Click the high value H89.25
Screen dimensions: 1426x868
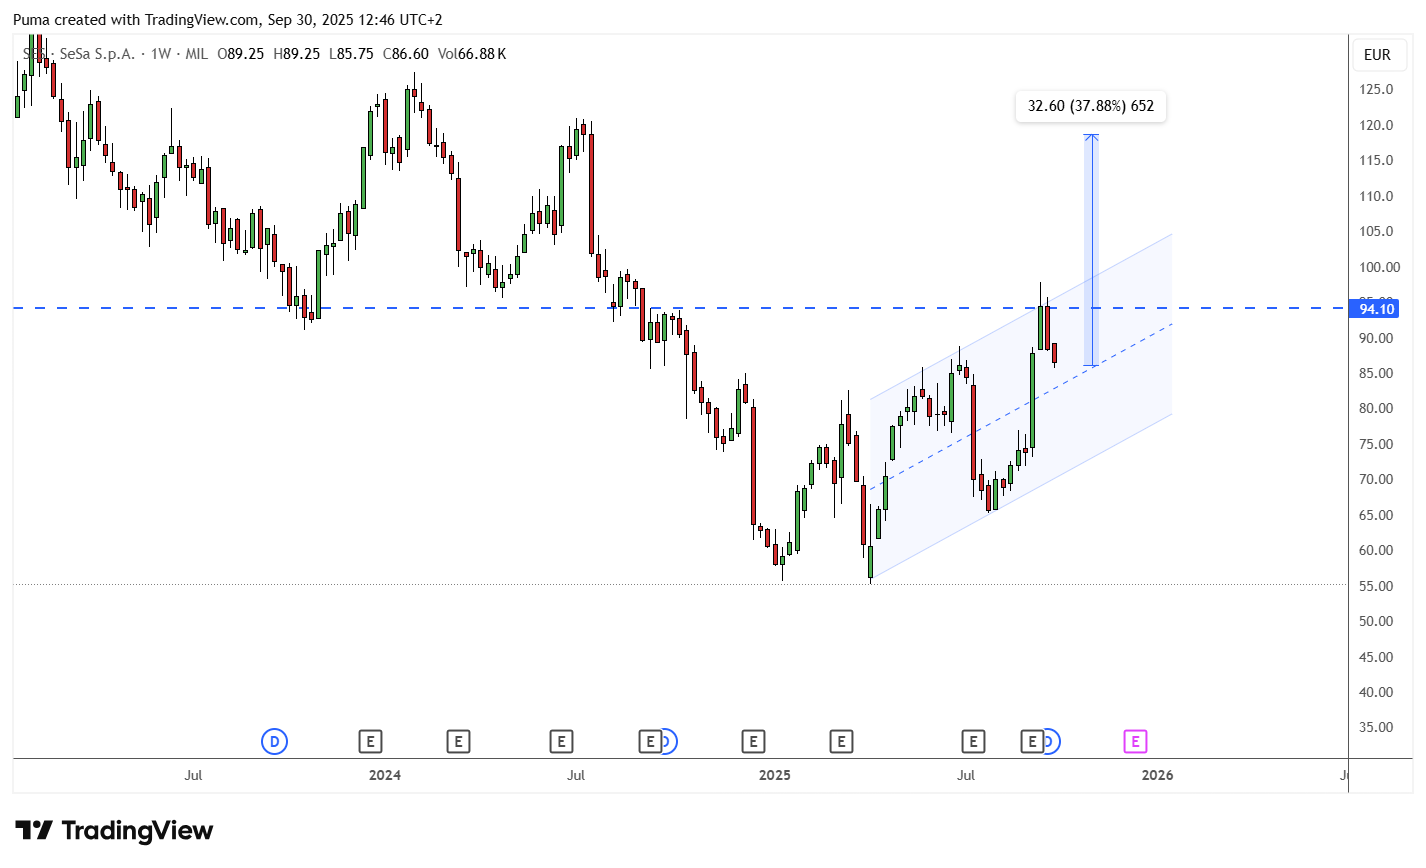point(297,54)
